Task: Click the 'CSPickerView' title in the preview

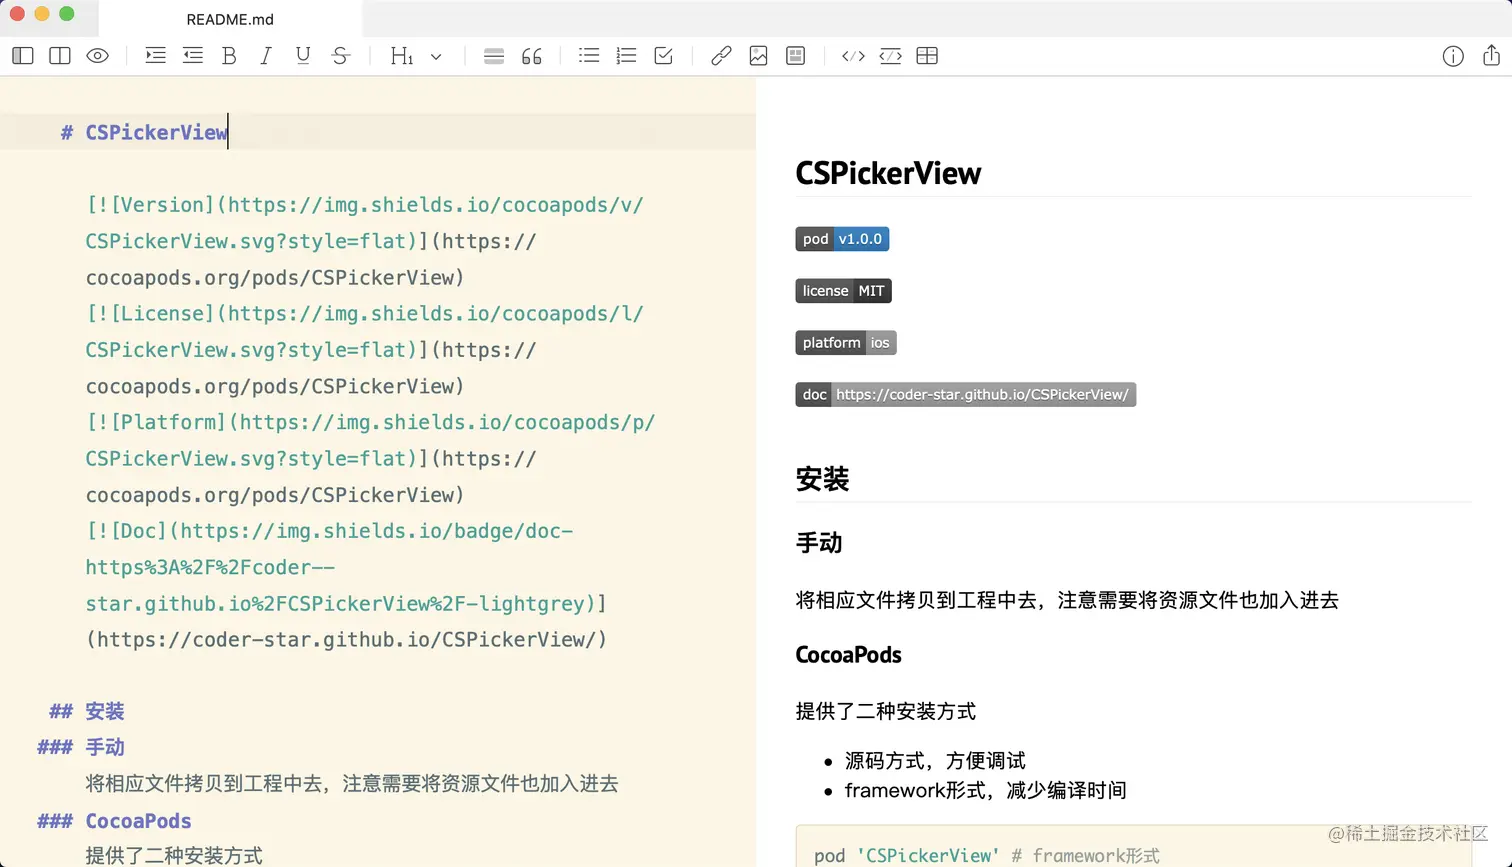Action: pos(888,173)
